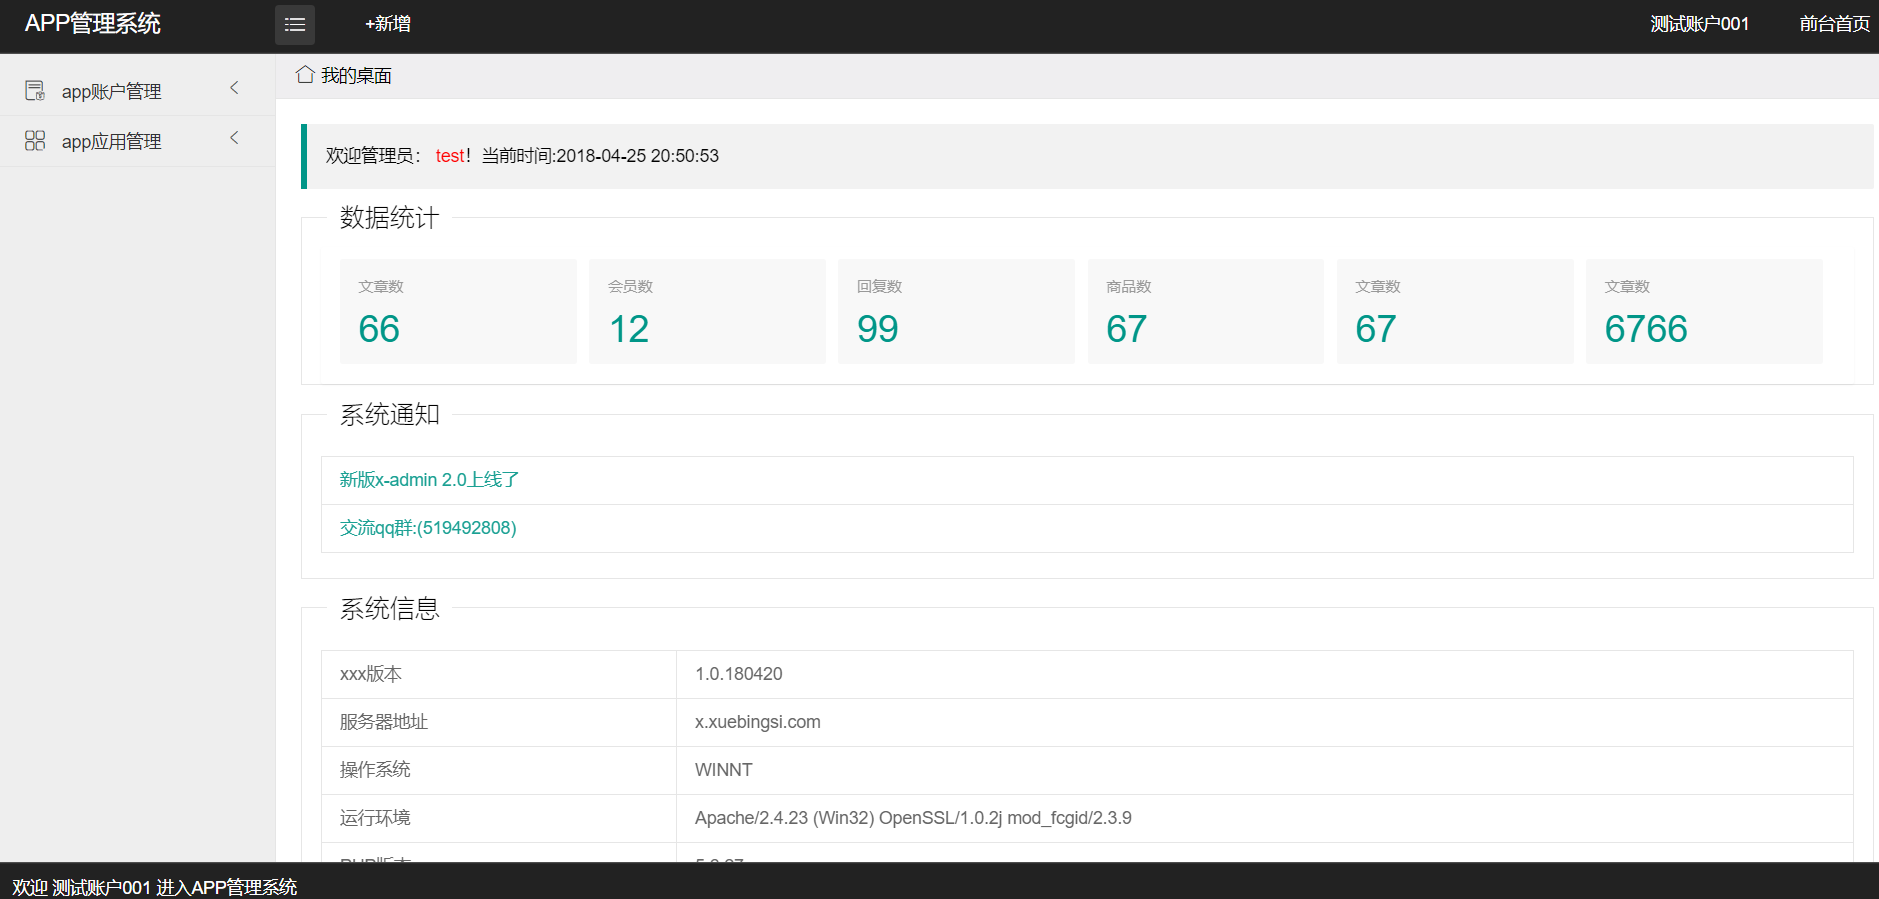The width and height of the screenshot is (1879, 899).
Task: Toggle the sidebar with the hamburger menu icon
Action: (295, 24)
